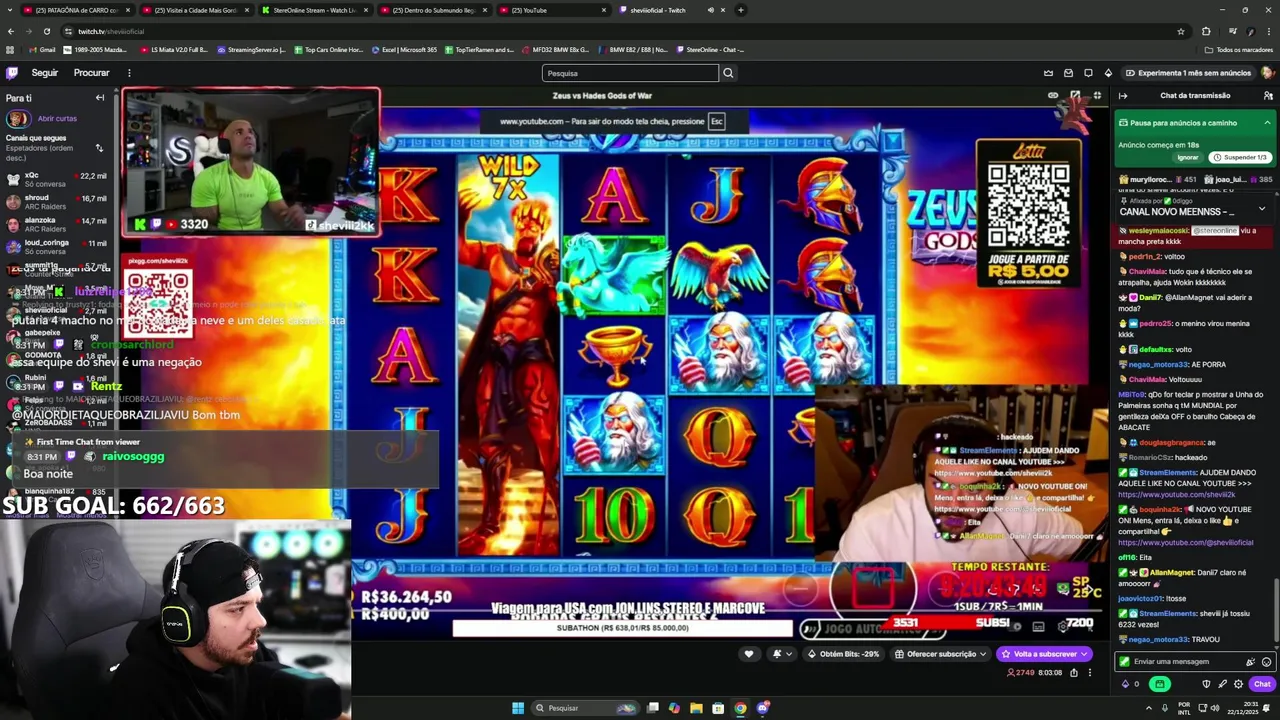Open the cheer bits icon in chat input
Viewport: 1280px width, 720px height.
point(1250,662)
